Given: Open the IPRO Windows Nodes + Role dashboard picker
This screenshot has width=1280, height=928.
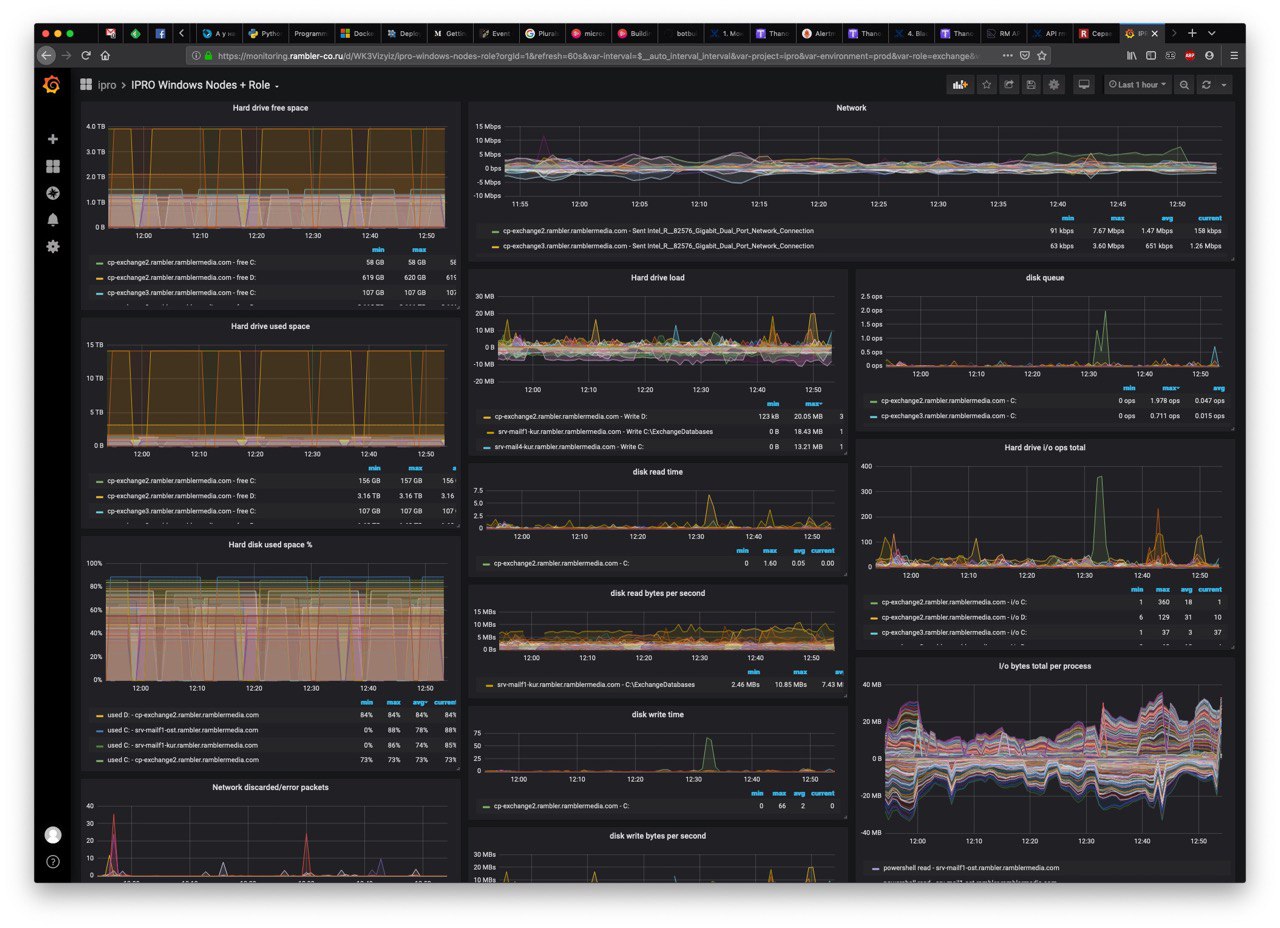Looking at the screenshot, I should pos(205,85).
